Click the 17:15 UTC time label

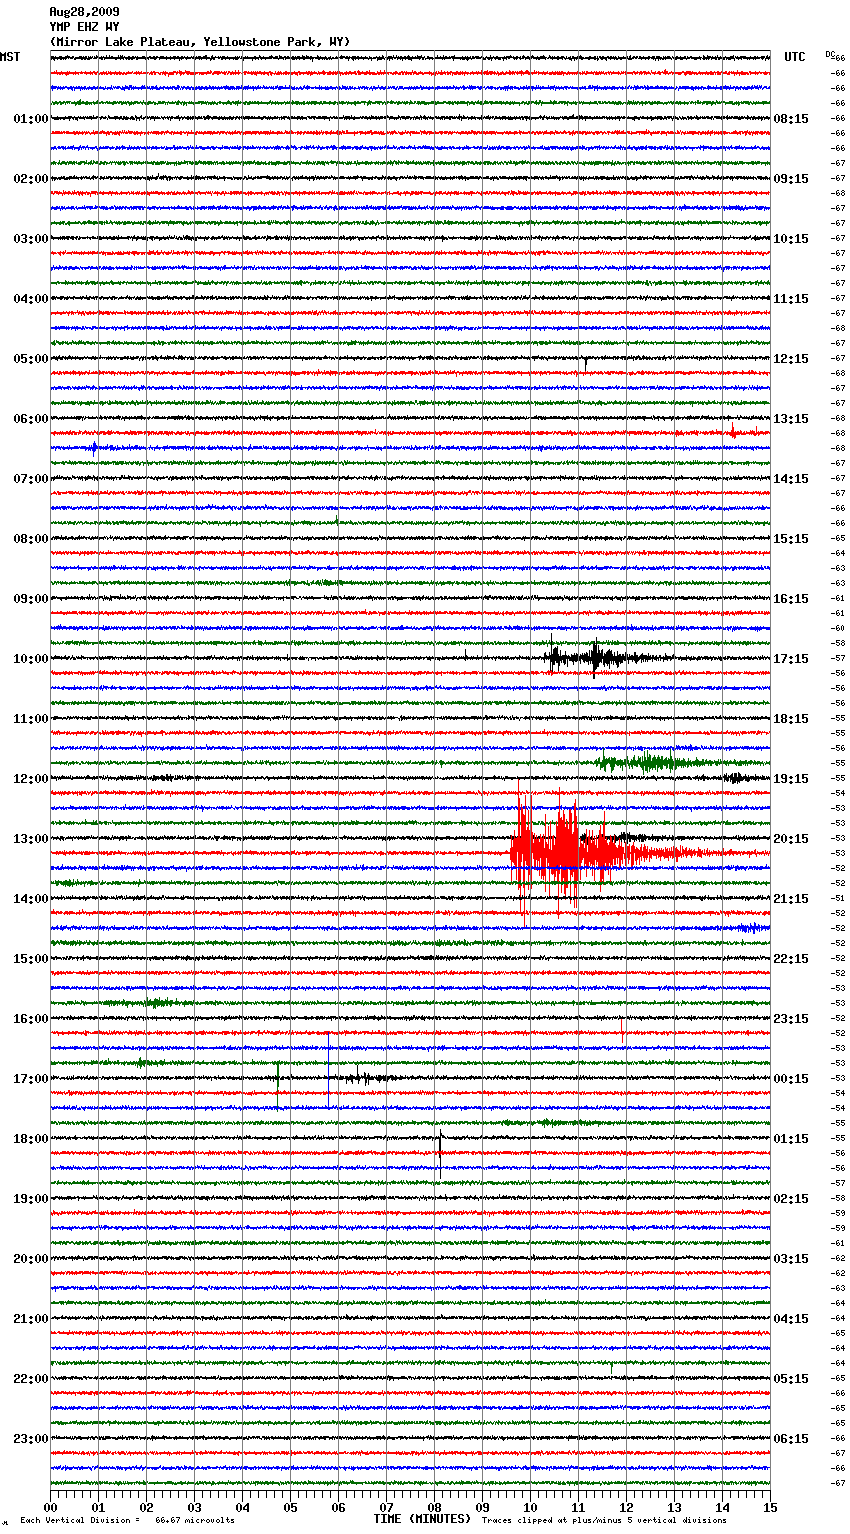[x=791, y=659]
